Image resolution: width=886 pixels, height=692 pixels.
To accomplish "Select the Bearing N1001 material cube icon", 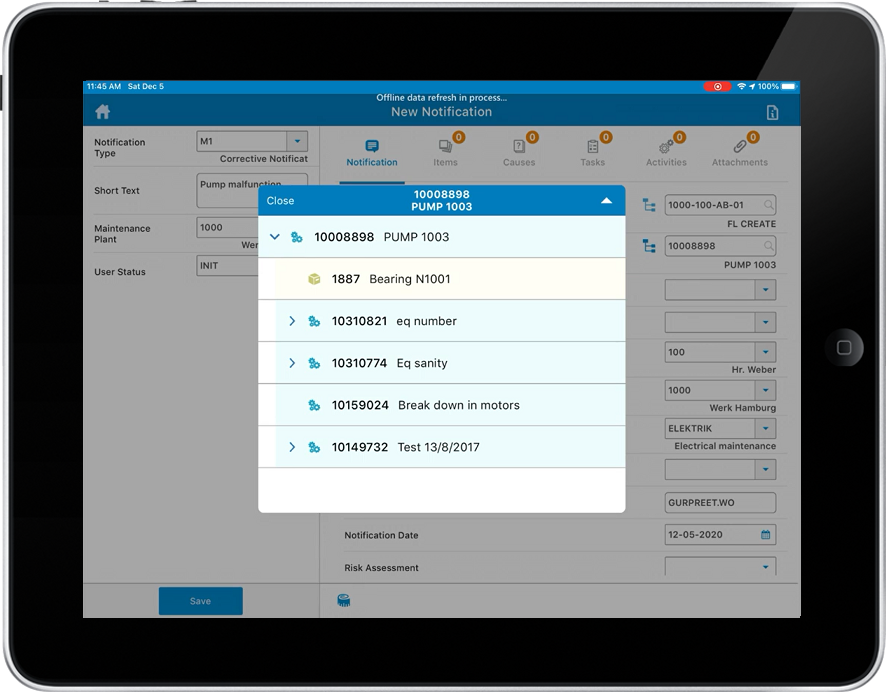I will (314, 279).
